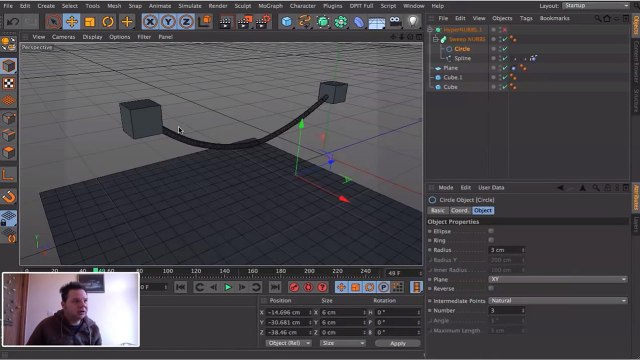Jump to the end of animation

pos(276,287)
